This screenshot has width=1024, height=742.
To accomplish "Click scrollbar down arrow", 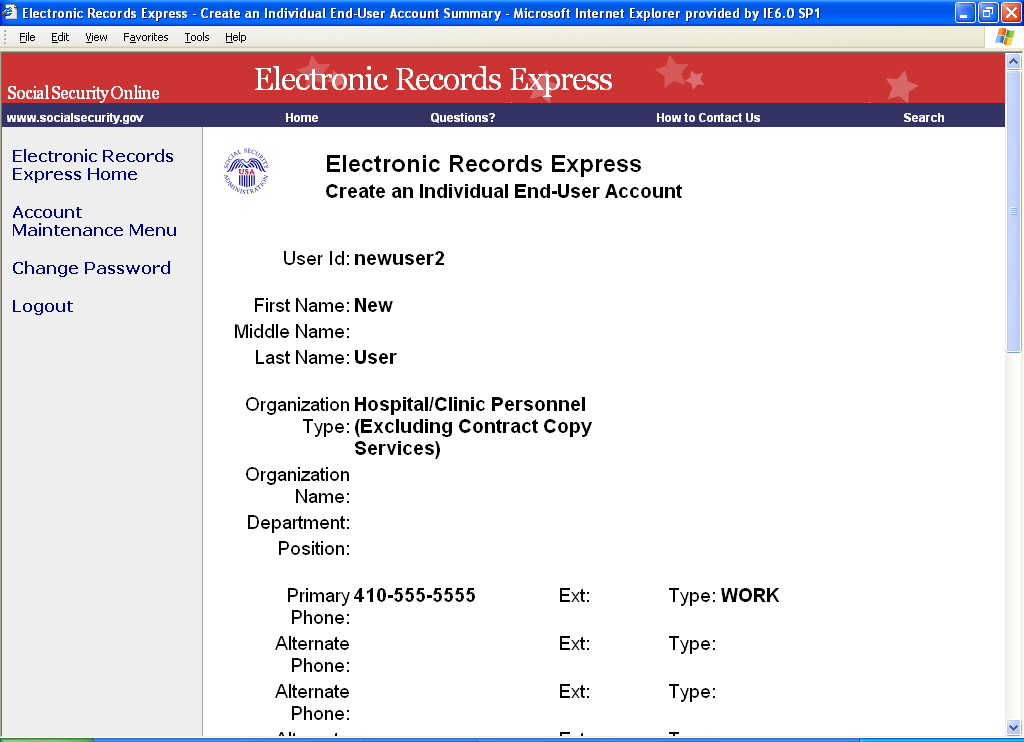I will [1013, 727].
